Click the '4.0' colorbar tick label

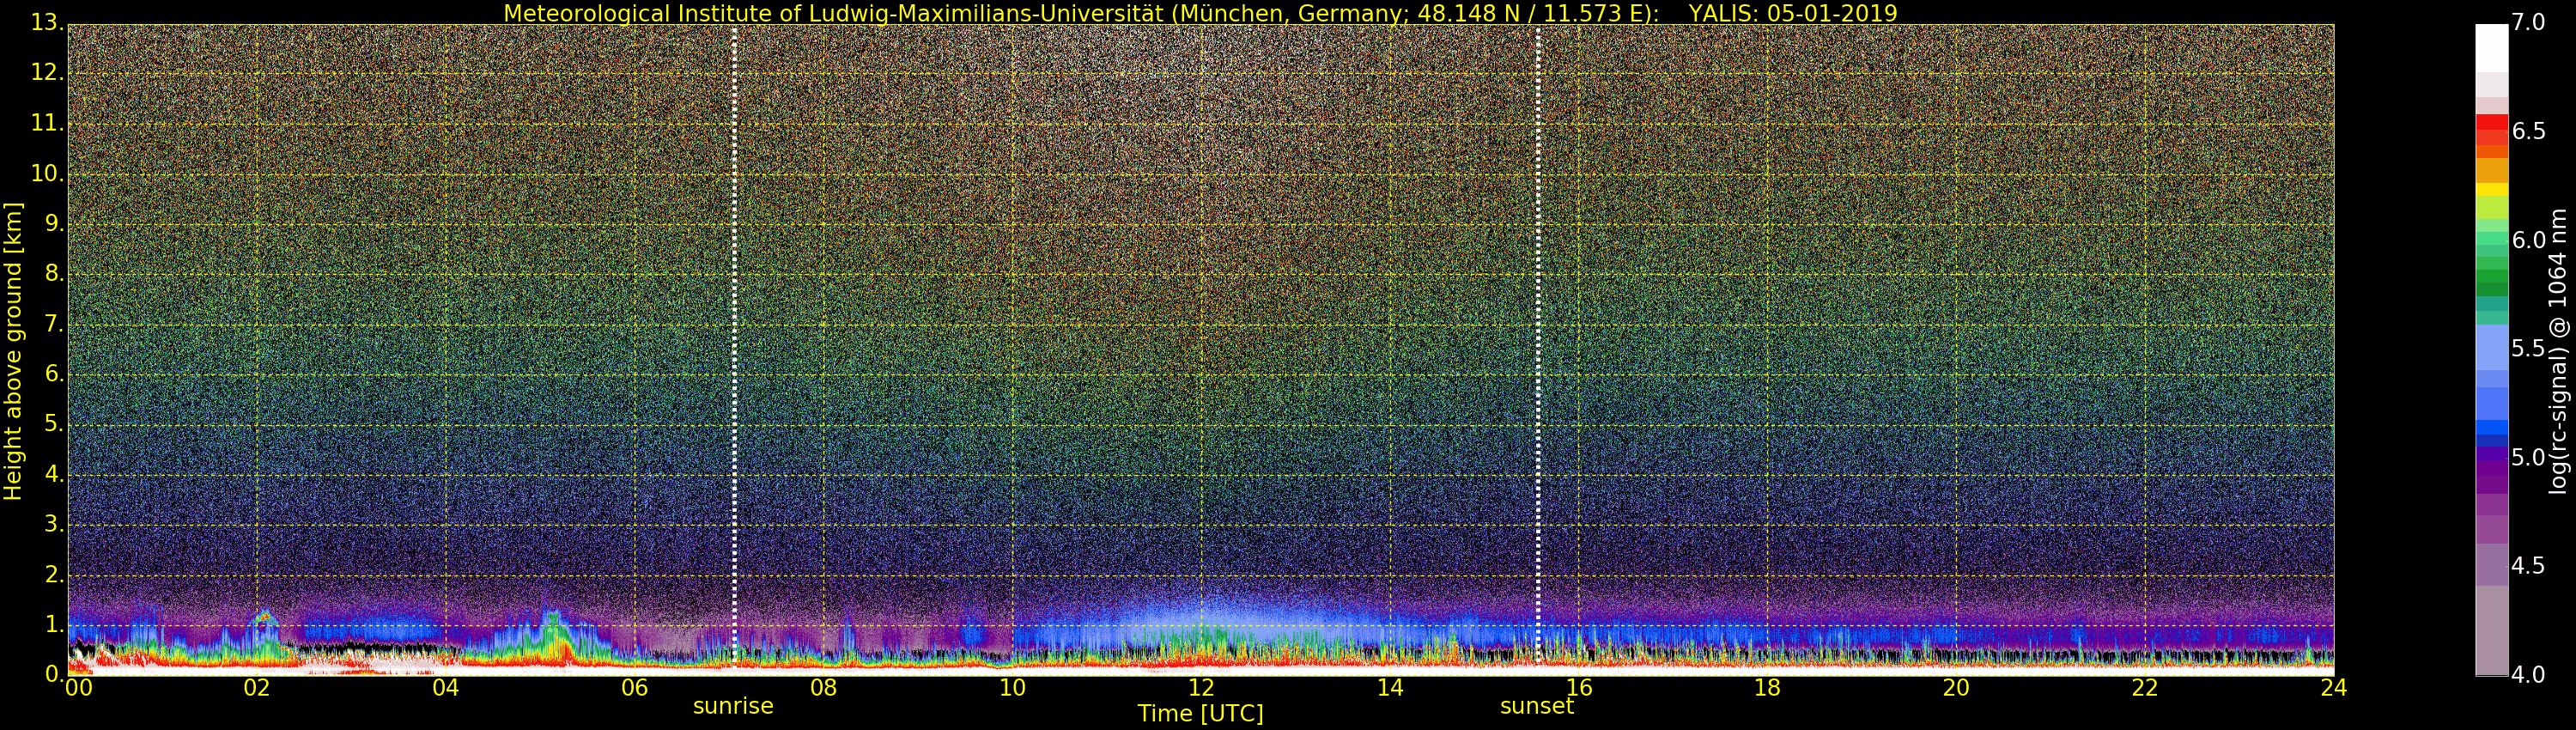[x=2528, y=675]
